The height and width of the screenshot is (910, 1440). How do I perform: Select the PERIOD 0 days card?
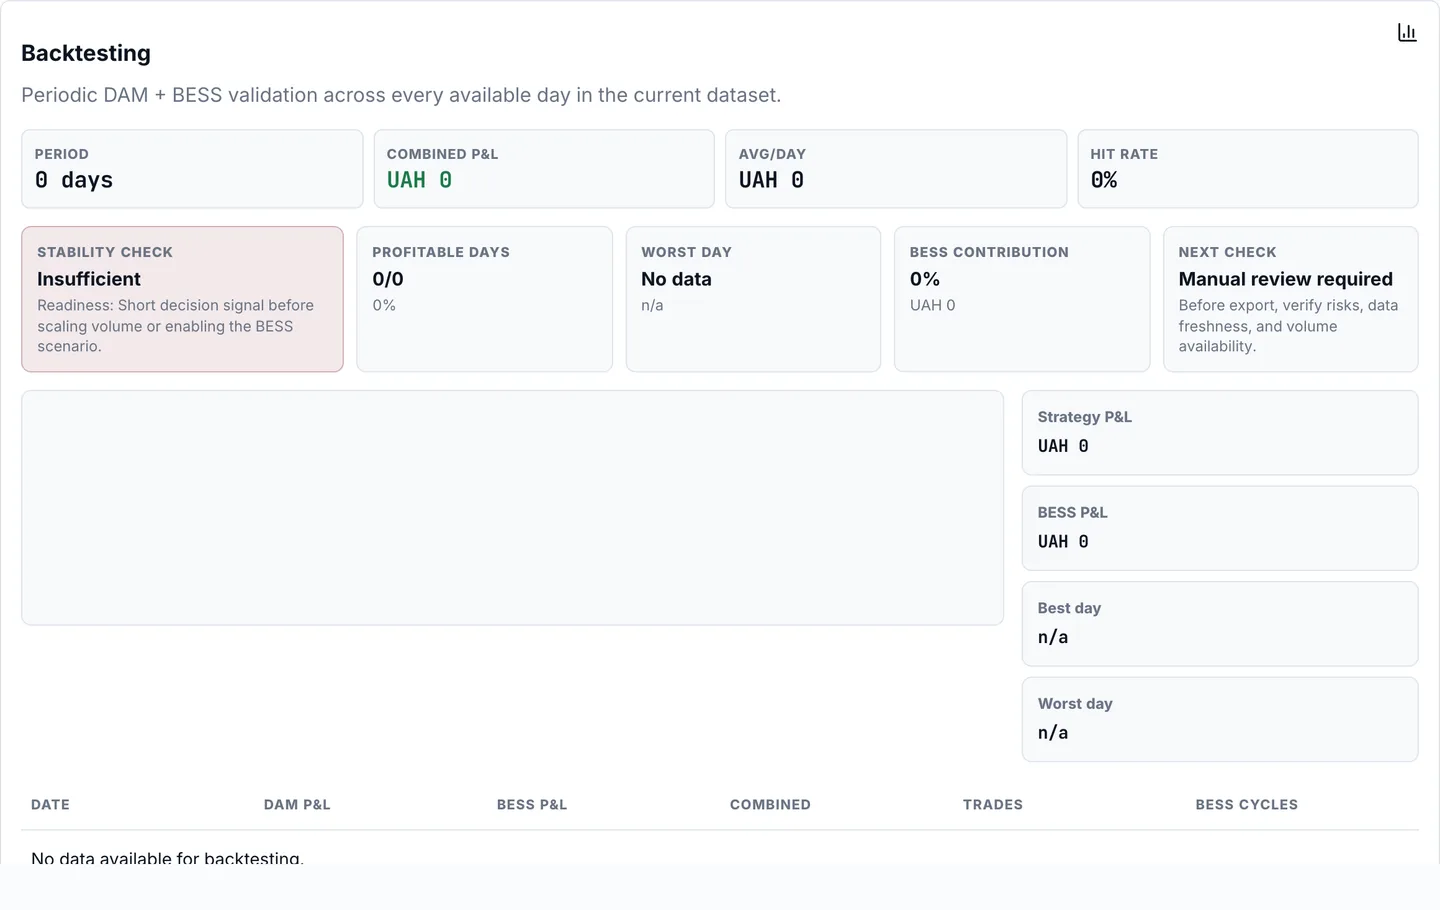[x=192, y=169]
